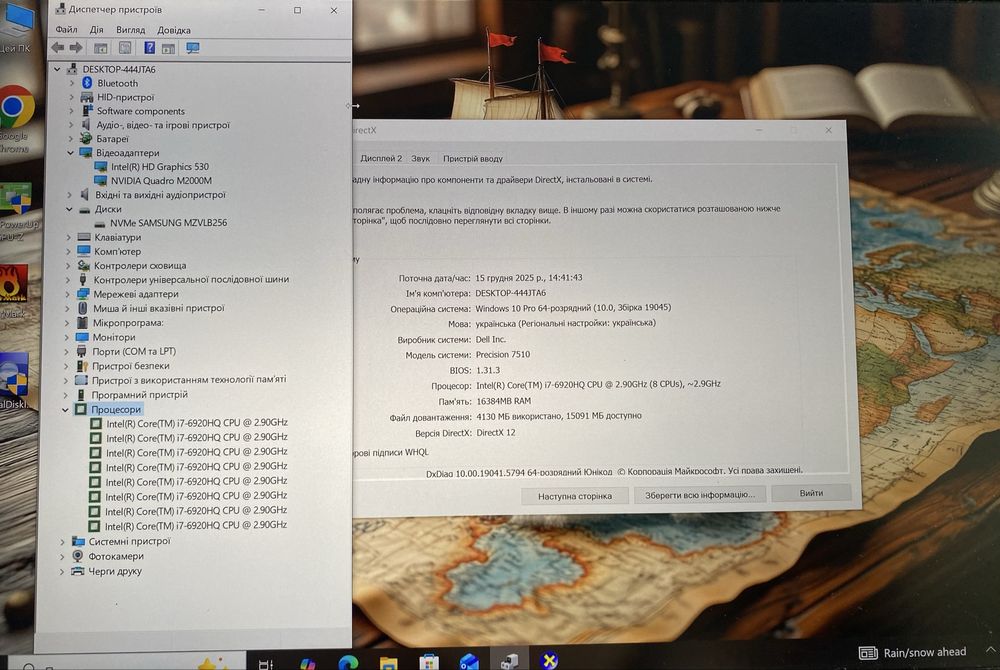The width and height of the screenshot is (1000, 670).
Task: Select the Комп'ютер tree item
Action: pos(117,251)
